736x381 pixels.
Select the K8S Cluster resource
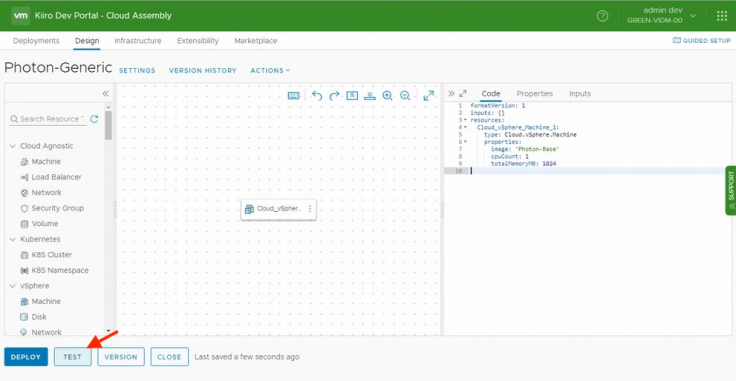coord(52,255)
